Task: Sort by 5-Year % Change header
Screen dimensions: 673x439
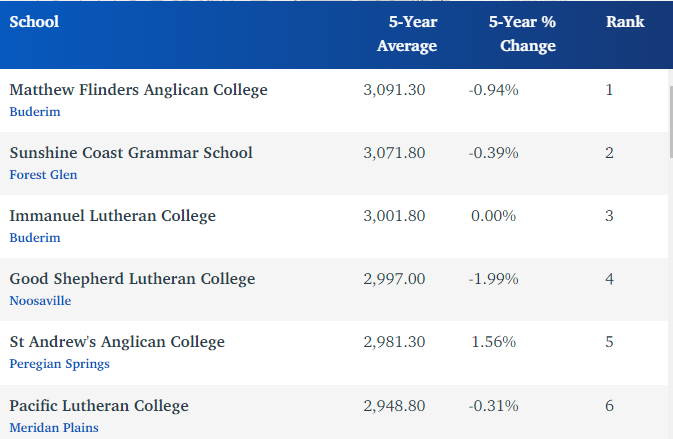Action: coord(521,34)
